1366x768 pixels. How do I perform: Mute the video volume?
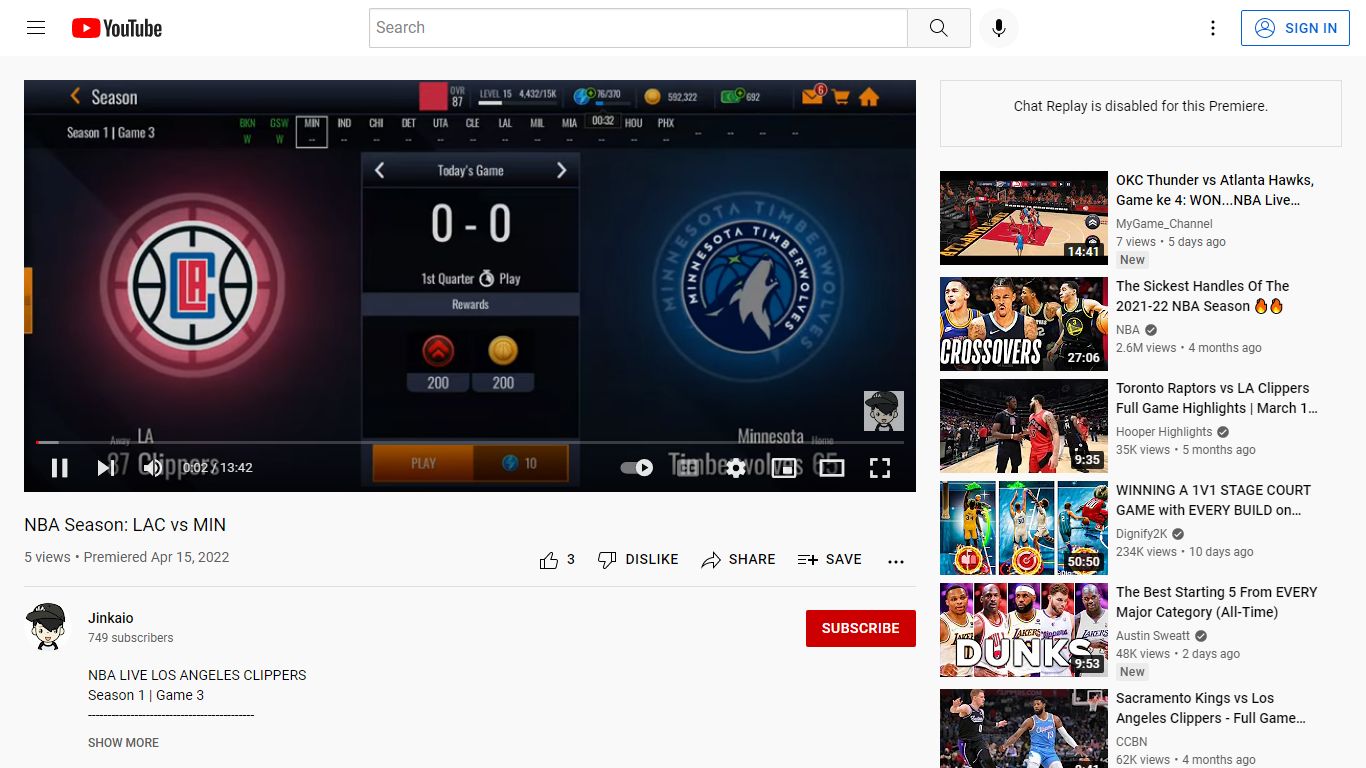coord(152,467)
